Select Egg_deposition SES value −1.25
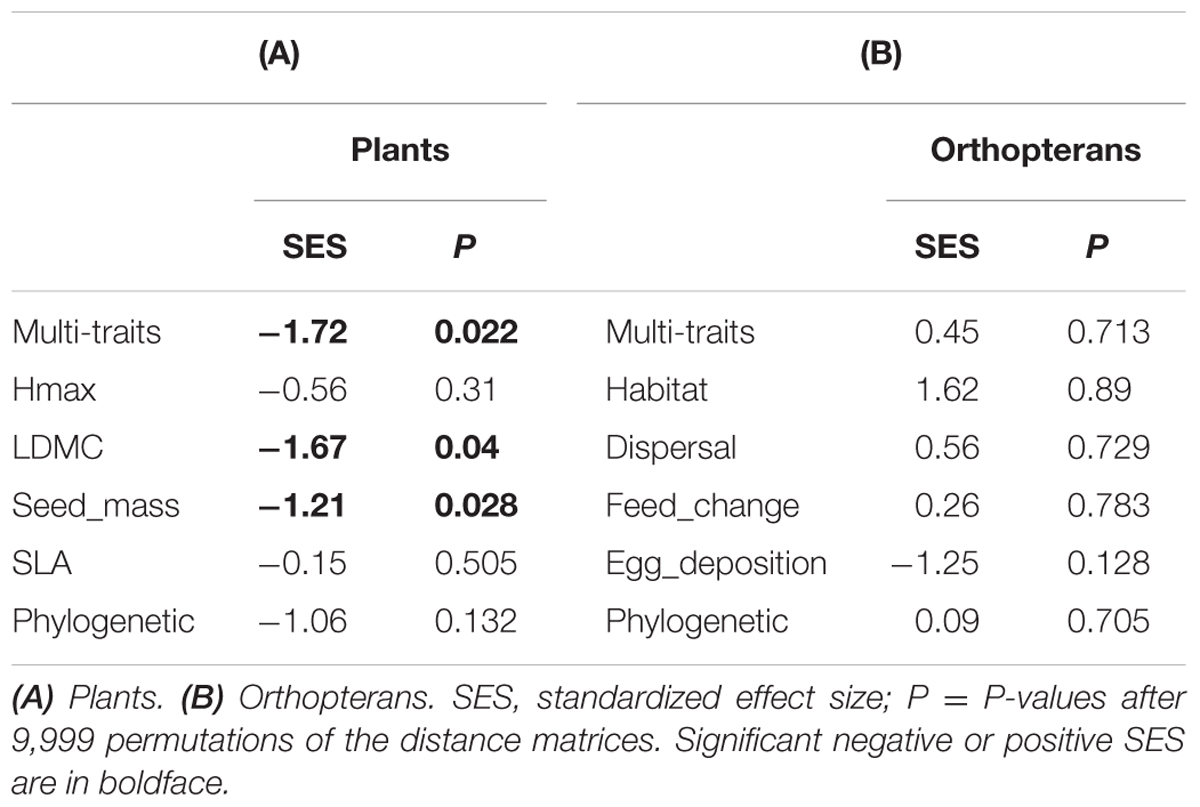Viewport: 1200px width, 807px height. click(x=933, y=563)
